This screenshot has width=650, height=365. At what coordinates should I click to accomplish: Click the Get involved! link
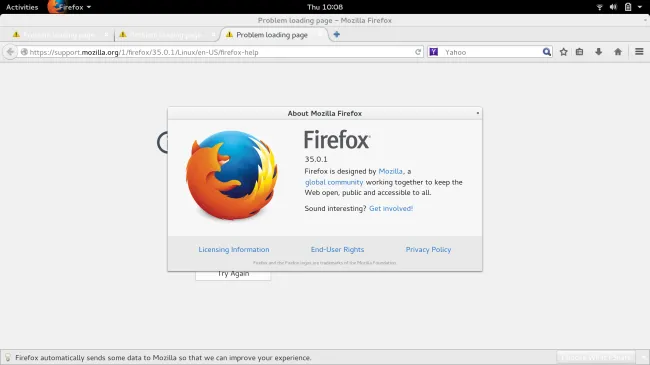[x=391, y=208]
